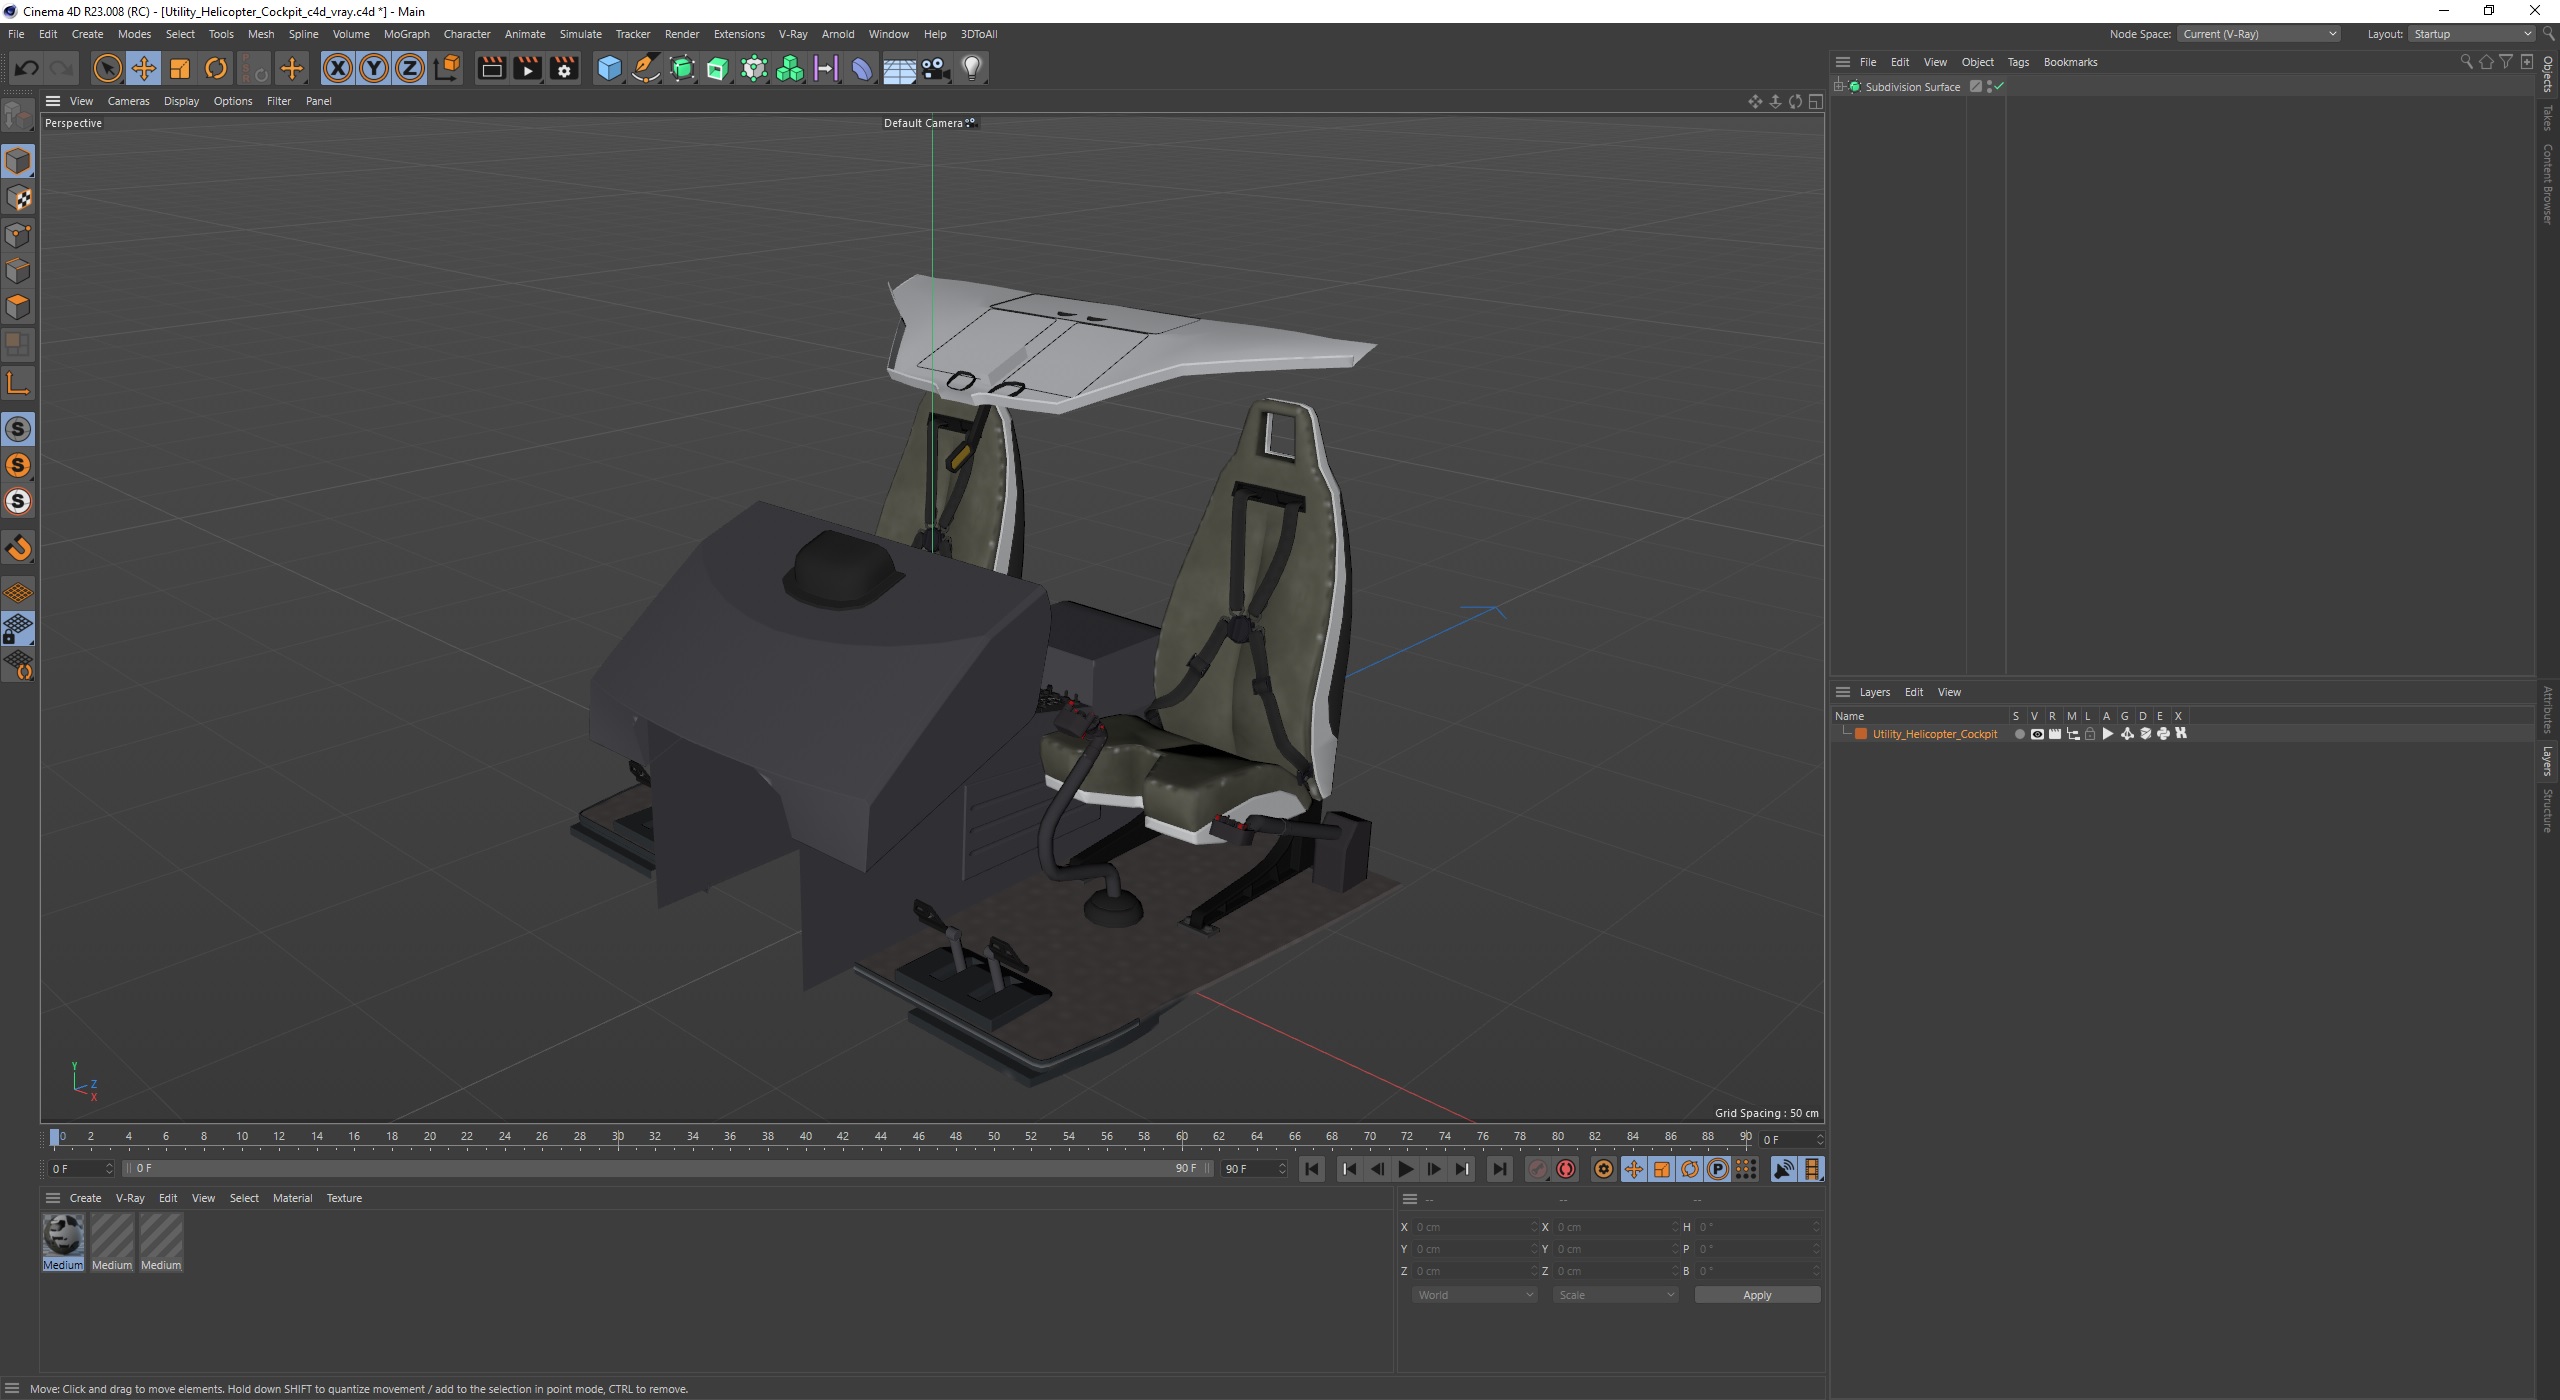
Task: Open the MoGraph menu
Action: click(x=406, y=34)
